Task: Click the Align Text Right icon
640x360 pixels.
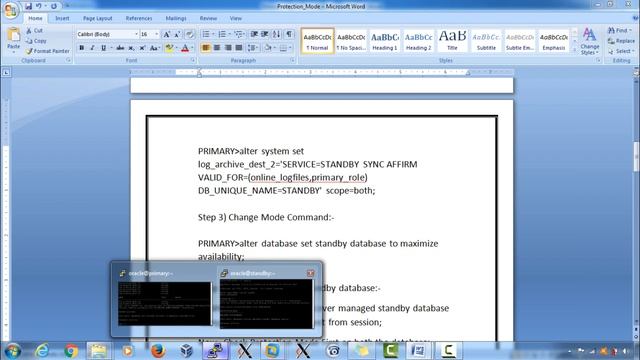Action: click(228, 48)
